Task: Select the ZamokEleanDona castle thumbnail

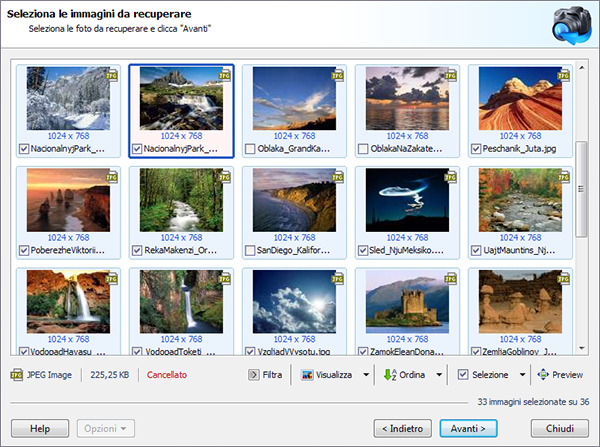Action: [x=407, y=302]
